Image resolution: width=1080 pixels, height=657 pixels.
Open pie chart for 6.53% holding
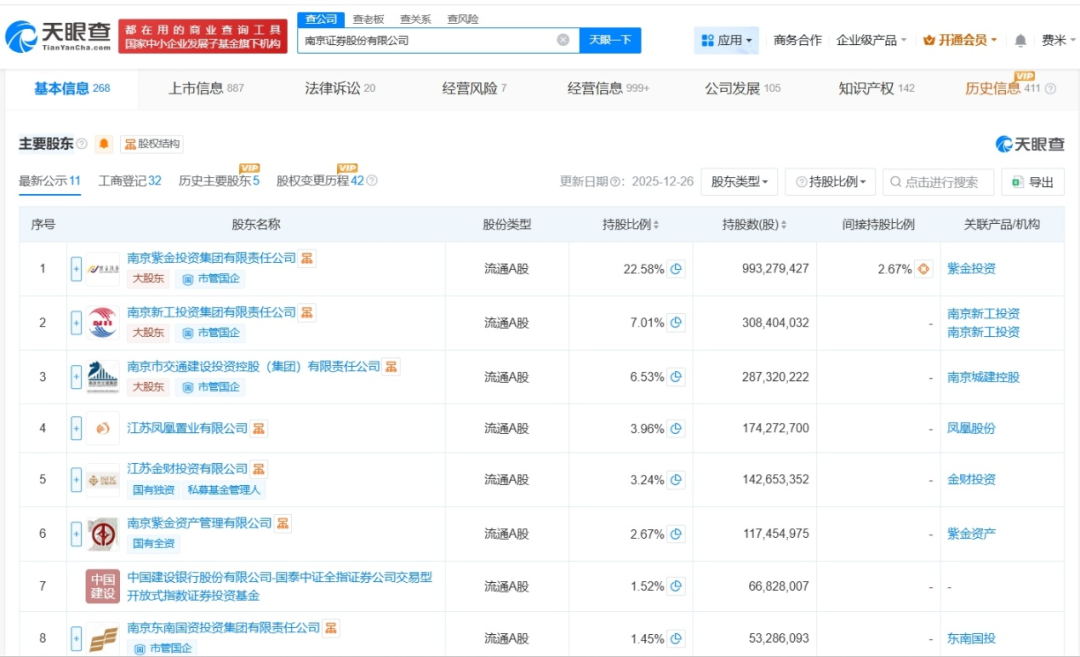676,377
